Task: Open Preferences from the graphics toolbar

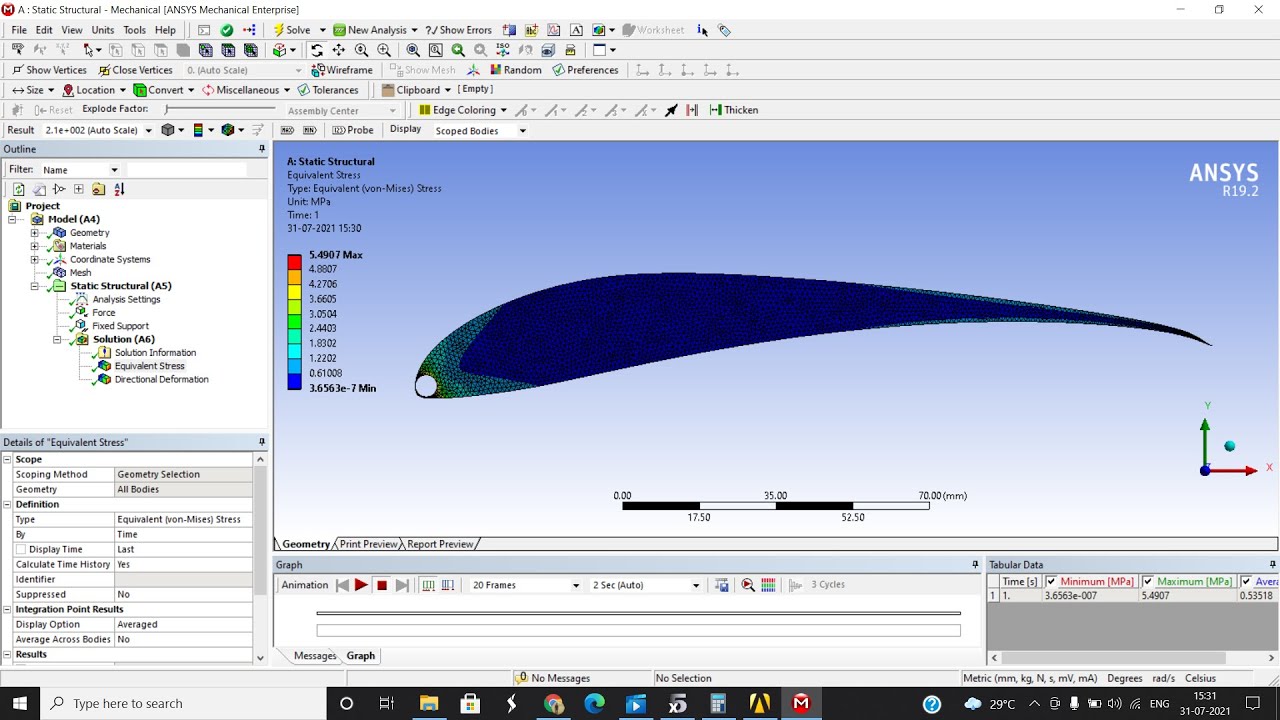Action: 585,70
